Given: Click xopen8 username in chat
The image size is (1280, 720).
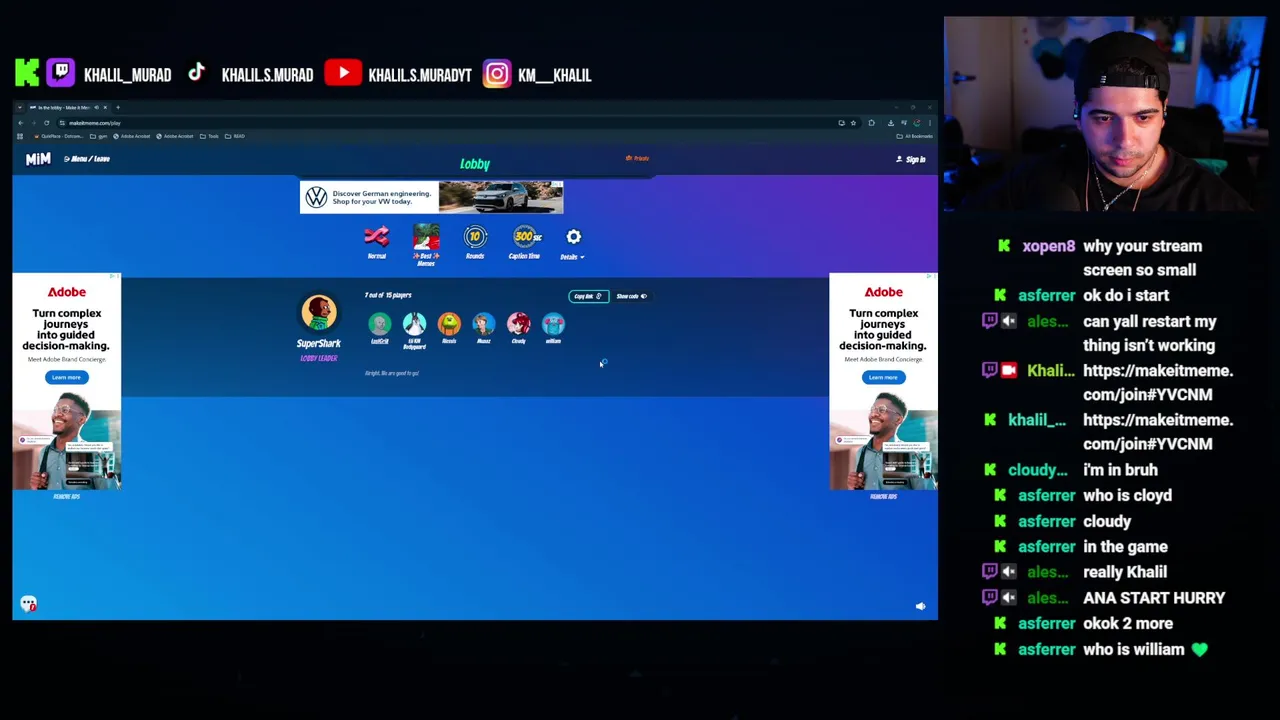Looking at the screenshot, I should 1048,246.
